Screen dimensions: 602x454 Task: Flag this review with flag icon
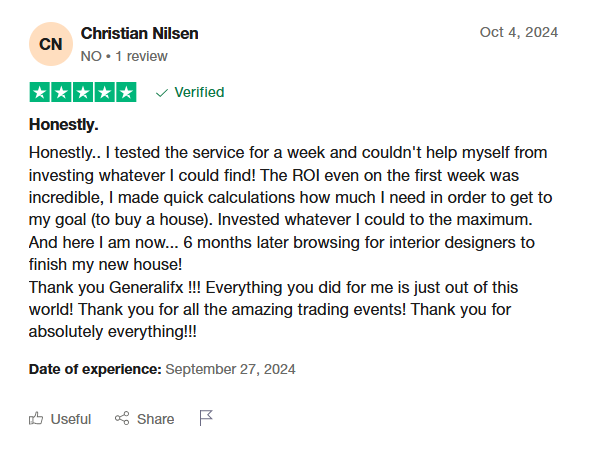click(x=206, y=418)
